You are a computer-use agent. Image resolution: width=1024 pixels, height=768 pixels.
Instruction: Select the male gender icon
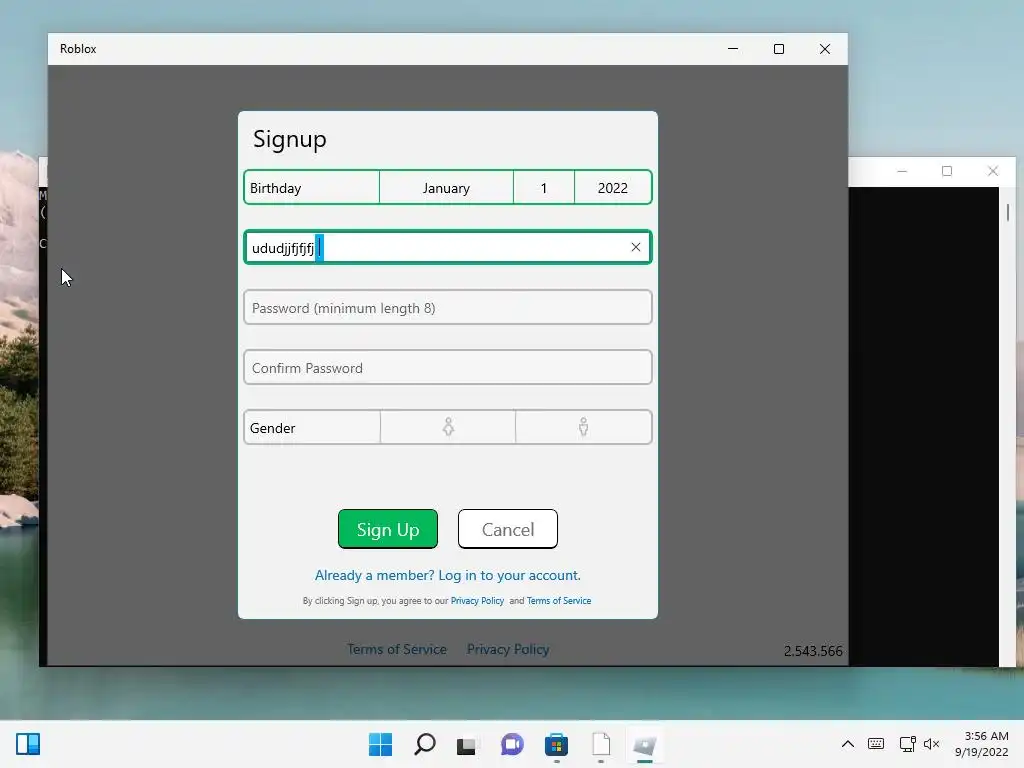[x=583, y=427]
